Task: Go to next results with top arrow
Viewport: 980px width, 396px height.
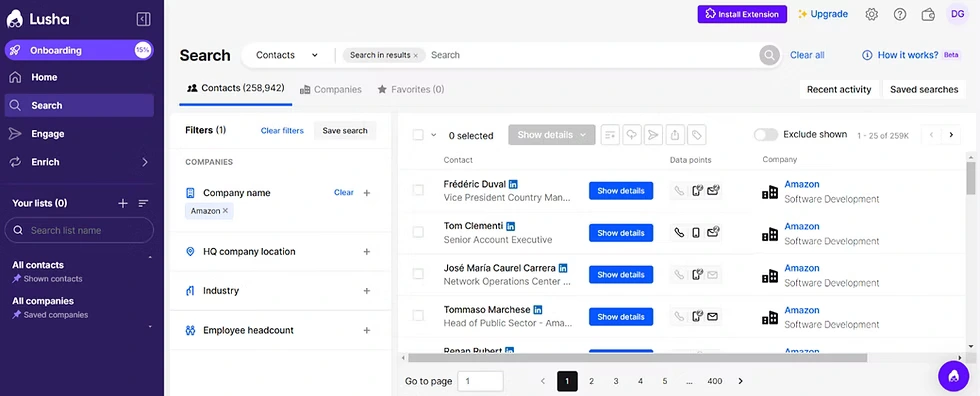Action: tap(951, 134)
